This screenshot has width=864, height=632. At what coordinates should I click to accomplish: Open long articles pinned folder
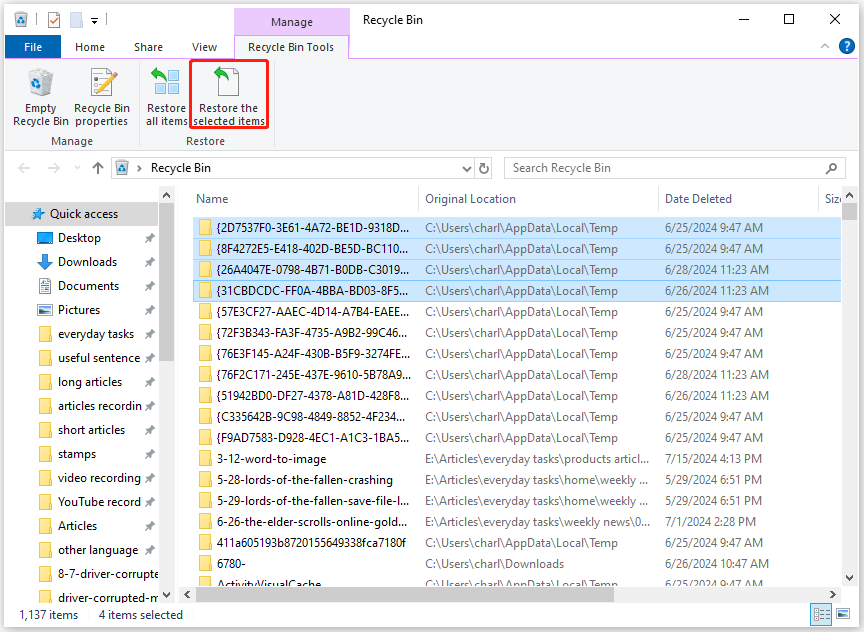pos(90,382)
